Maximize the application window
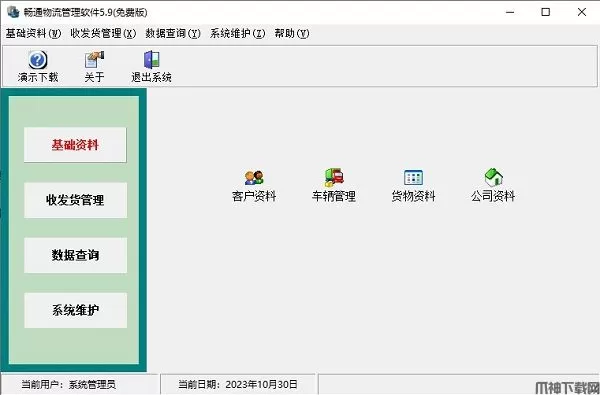 click(546, 12)
